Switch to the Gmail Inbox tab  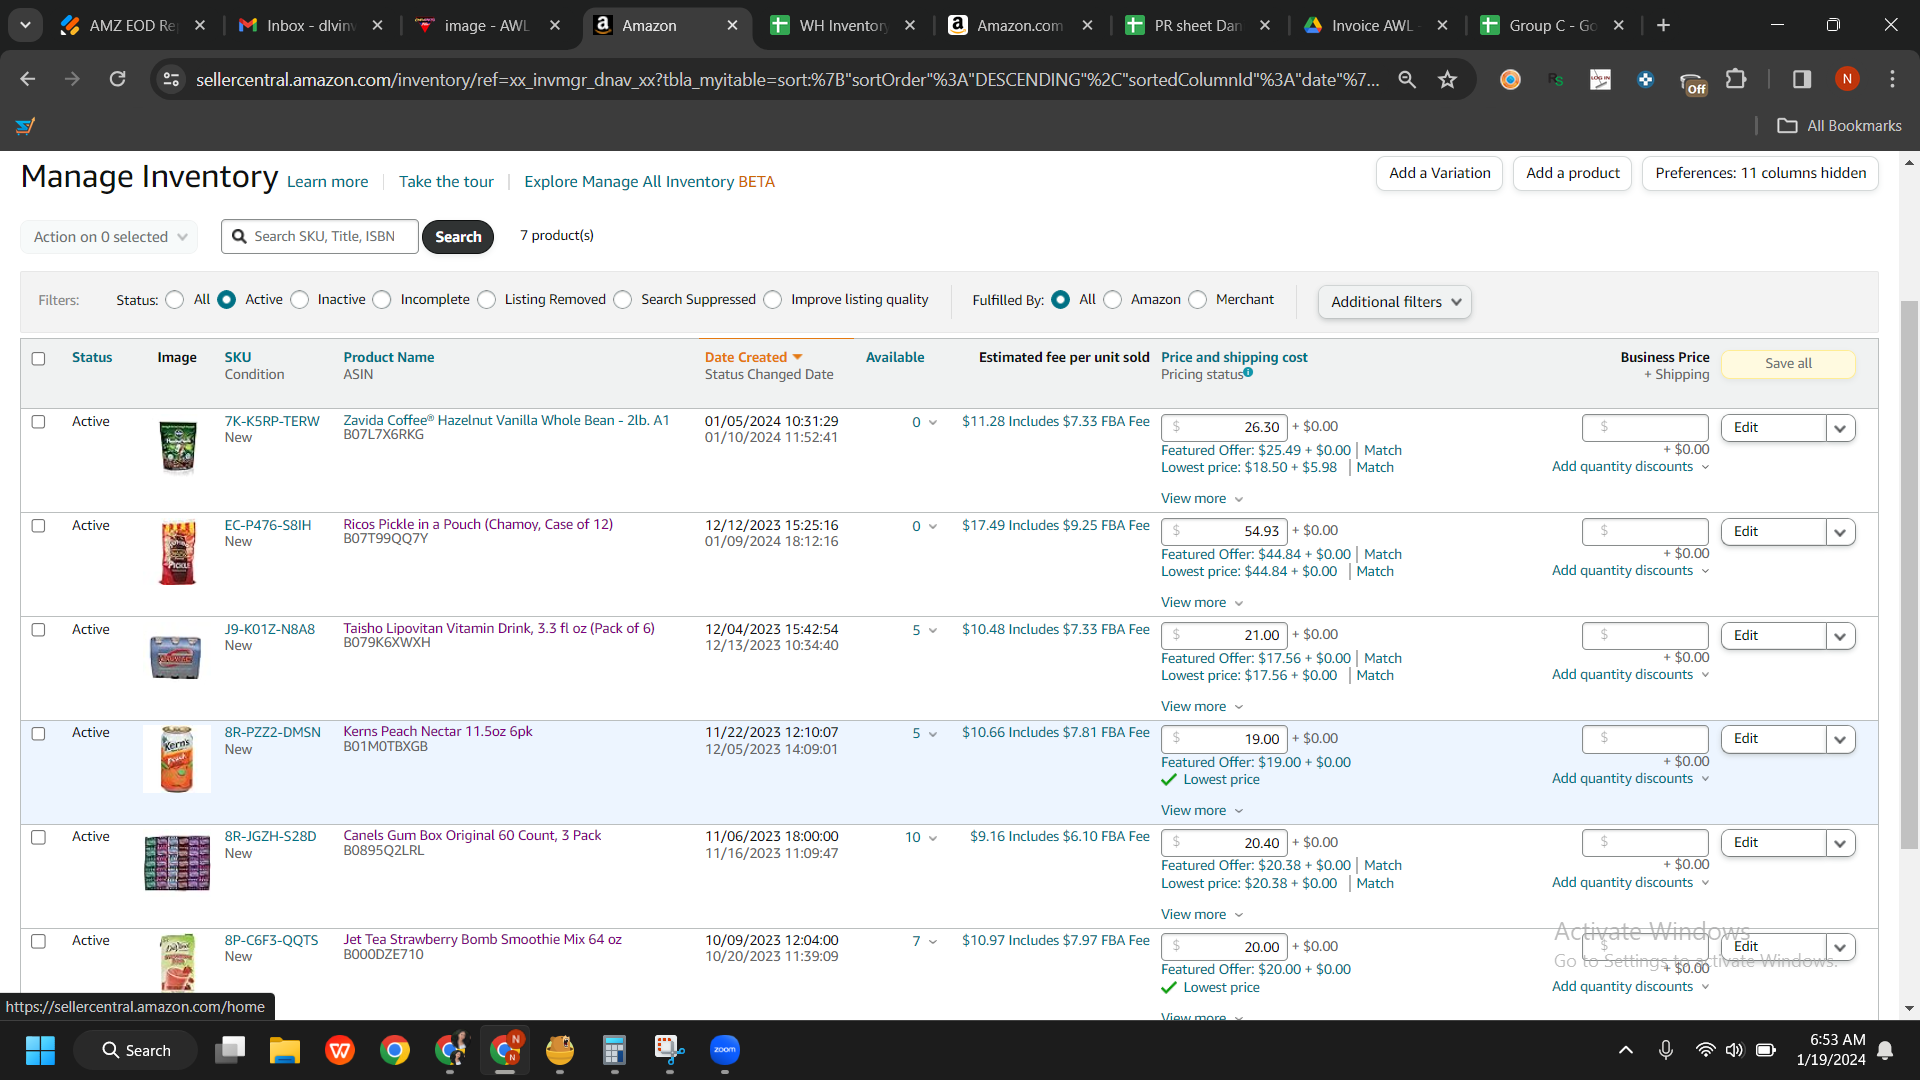pos(310,25)
